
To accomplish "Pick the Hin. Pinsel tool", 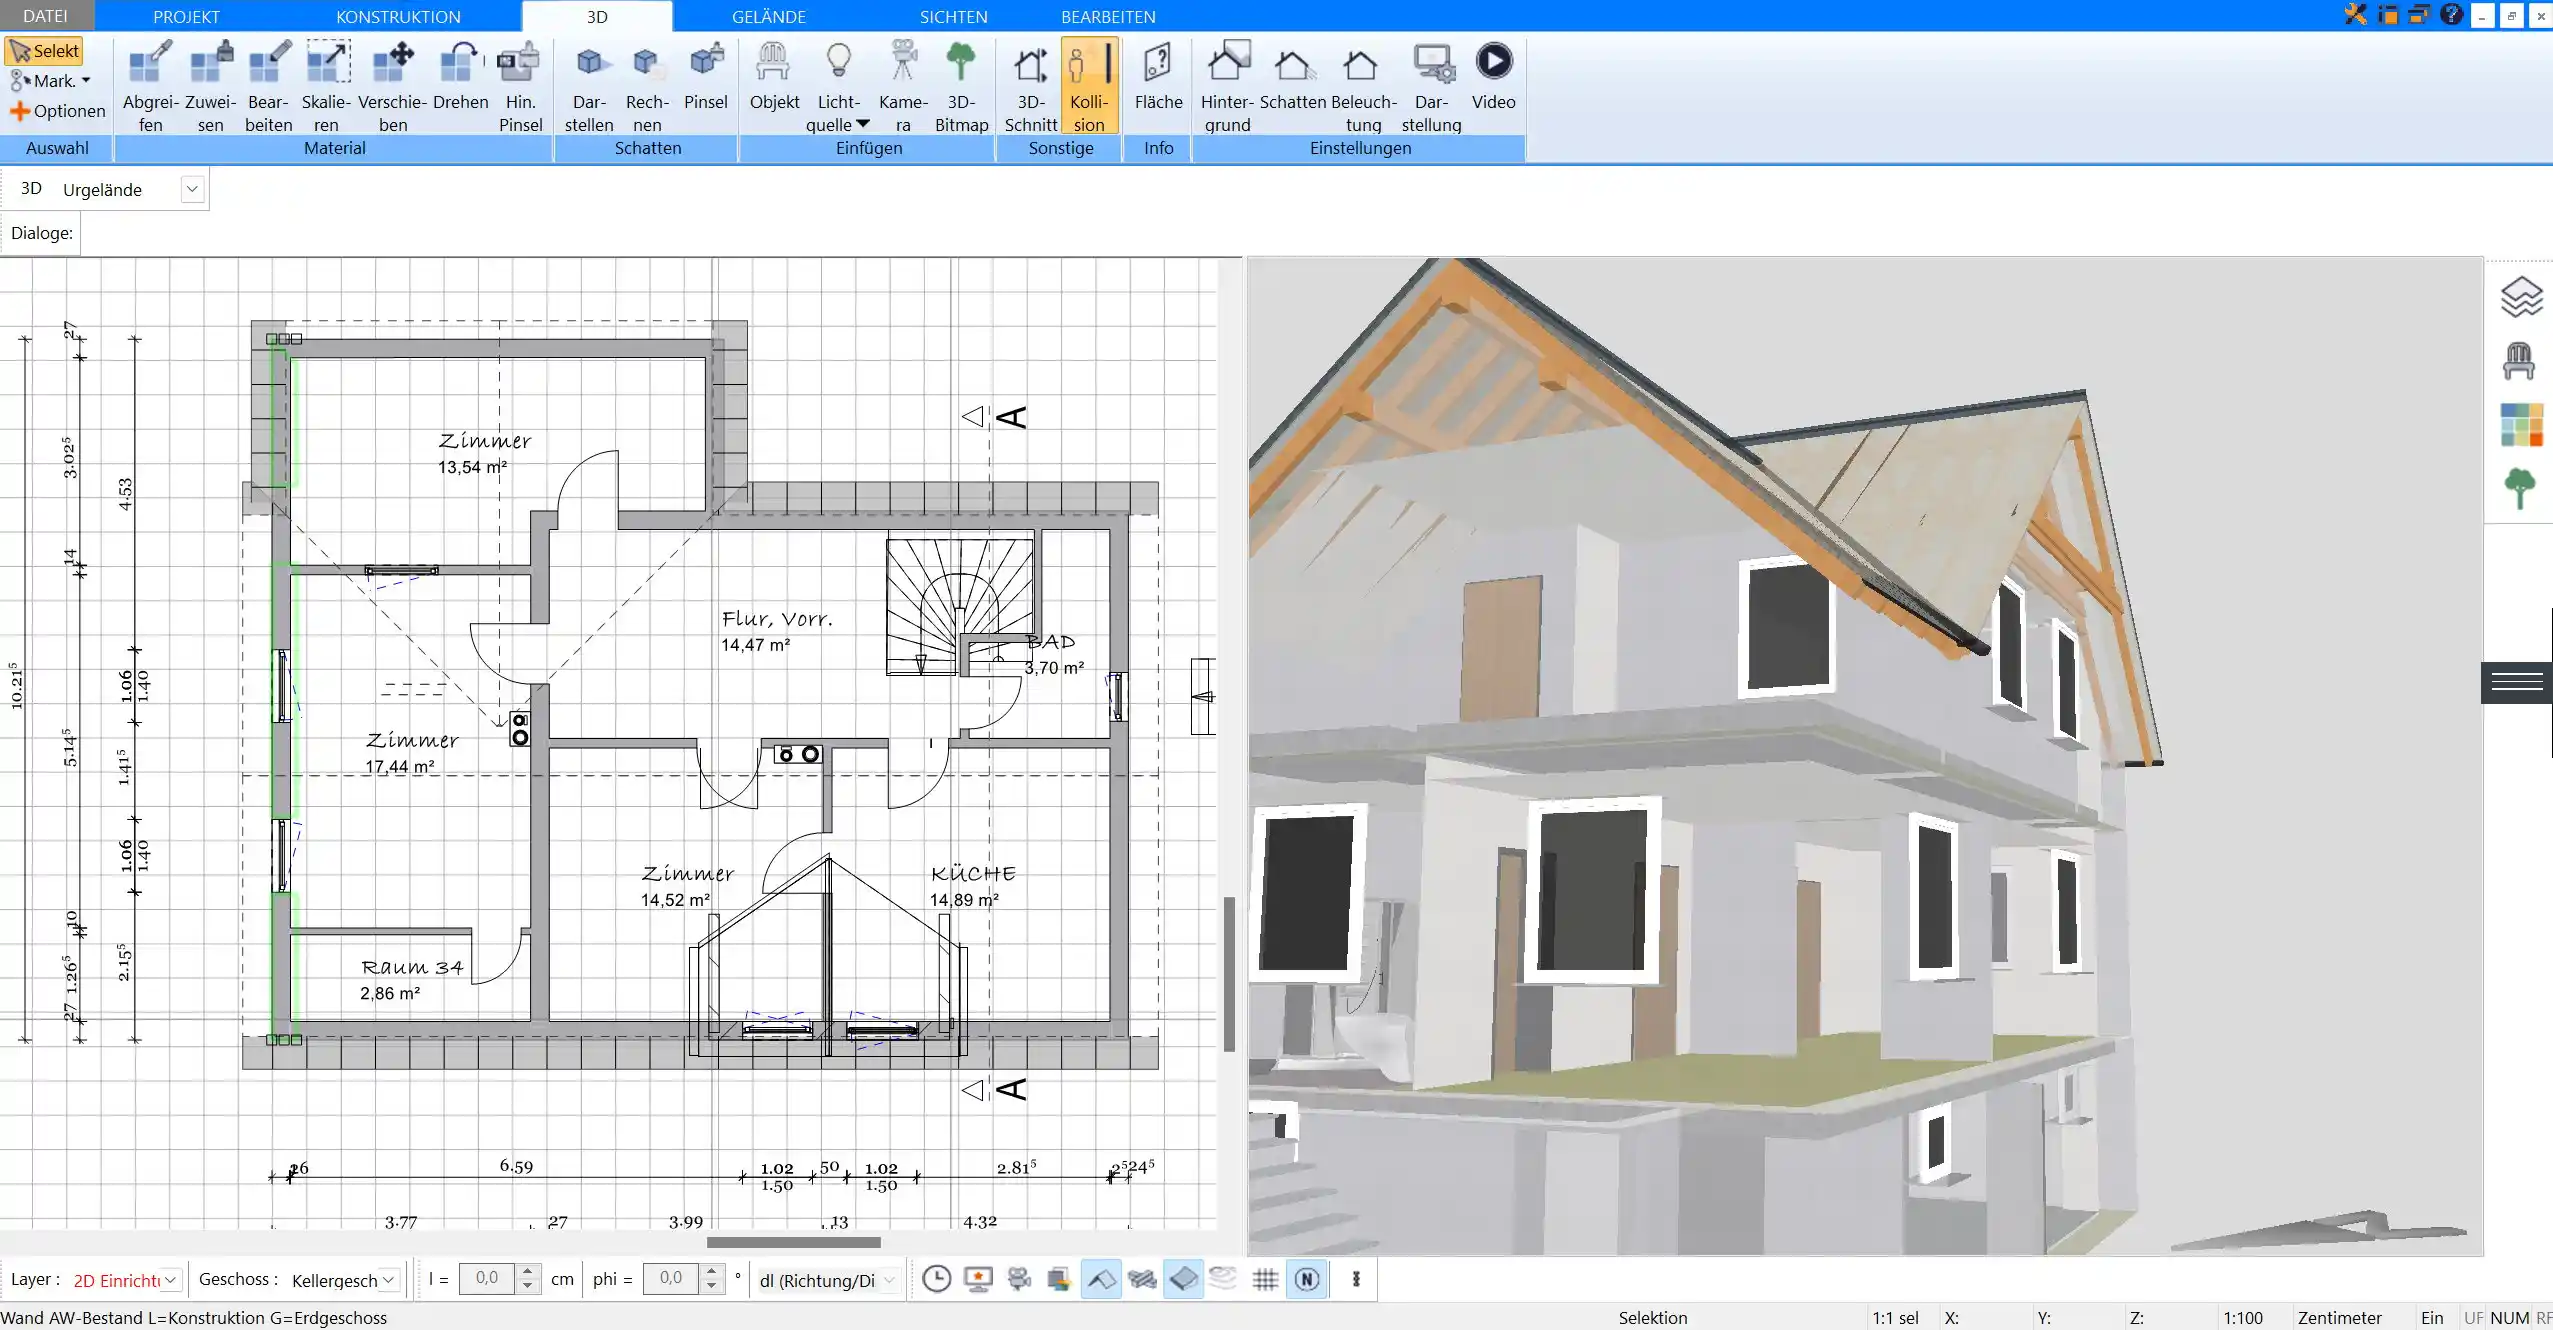I will click(520, 86).
